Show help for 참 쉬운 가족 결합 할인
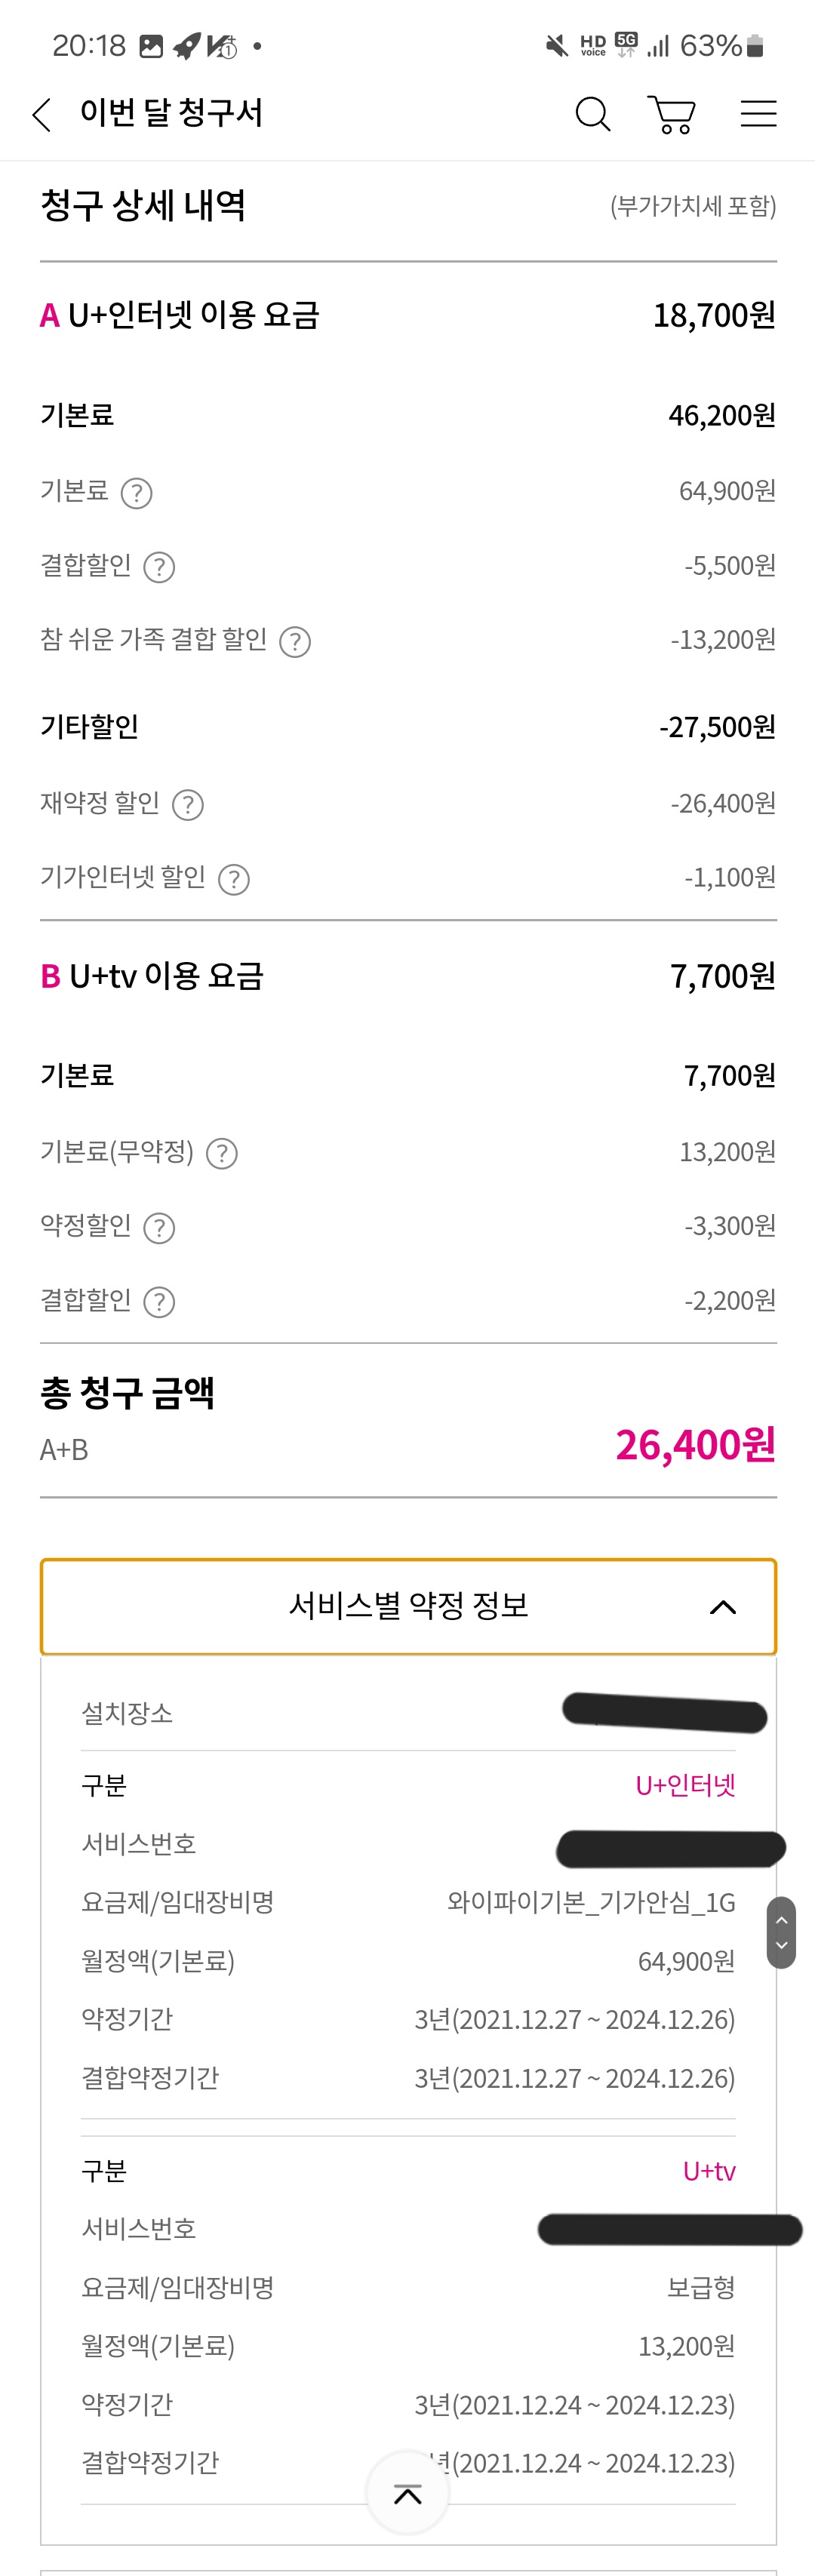 tap(295, 642)
